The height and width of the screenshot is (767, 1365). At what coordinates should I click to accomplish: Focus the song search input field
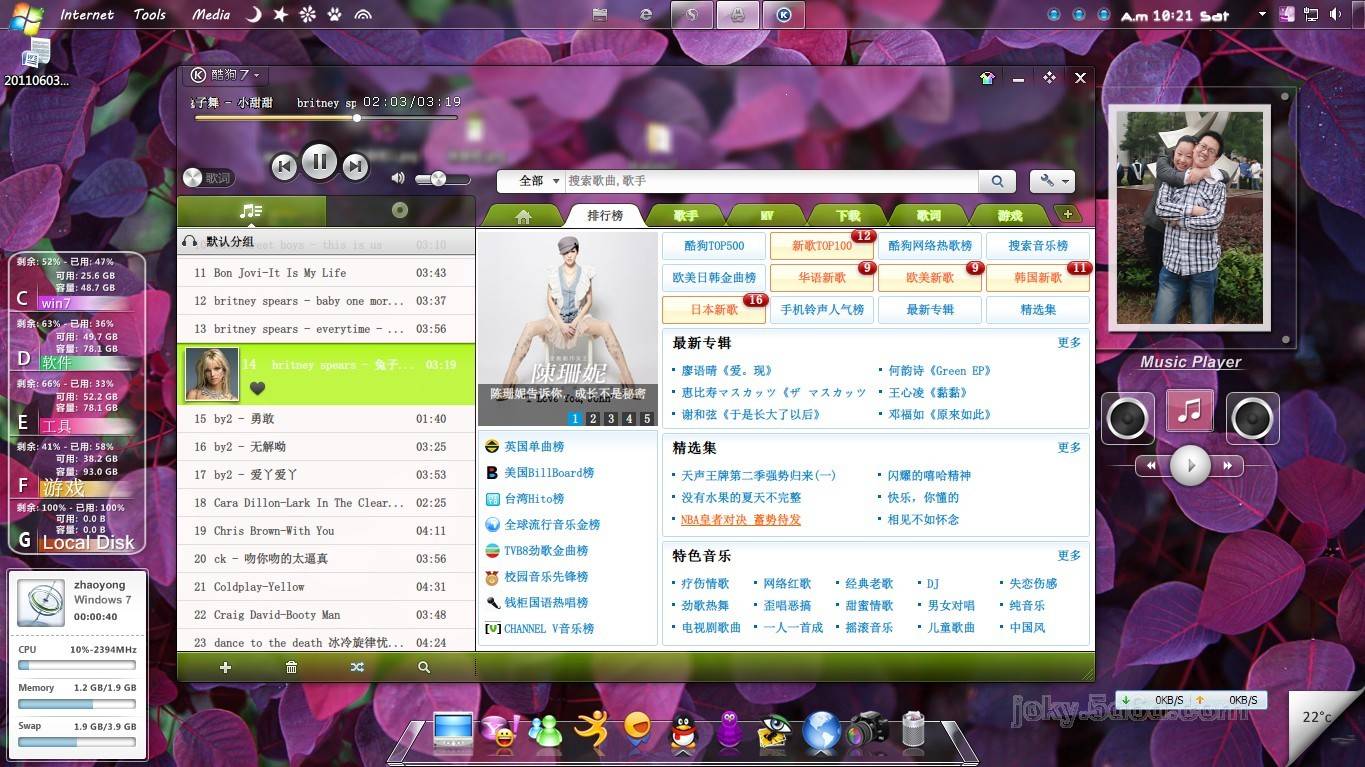(x=771, y=181)
